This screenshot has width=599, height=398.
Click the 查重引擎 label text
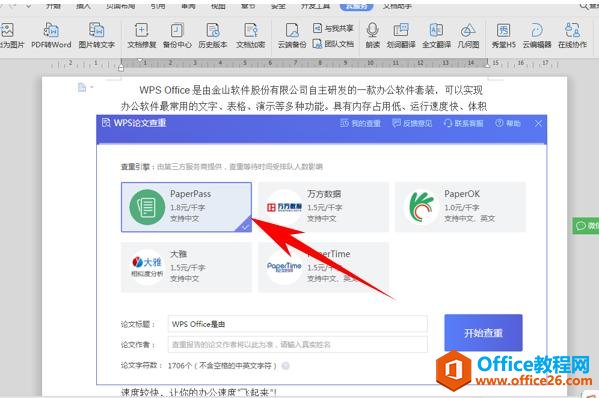[x=137, y=167]
